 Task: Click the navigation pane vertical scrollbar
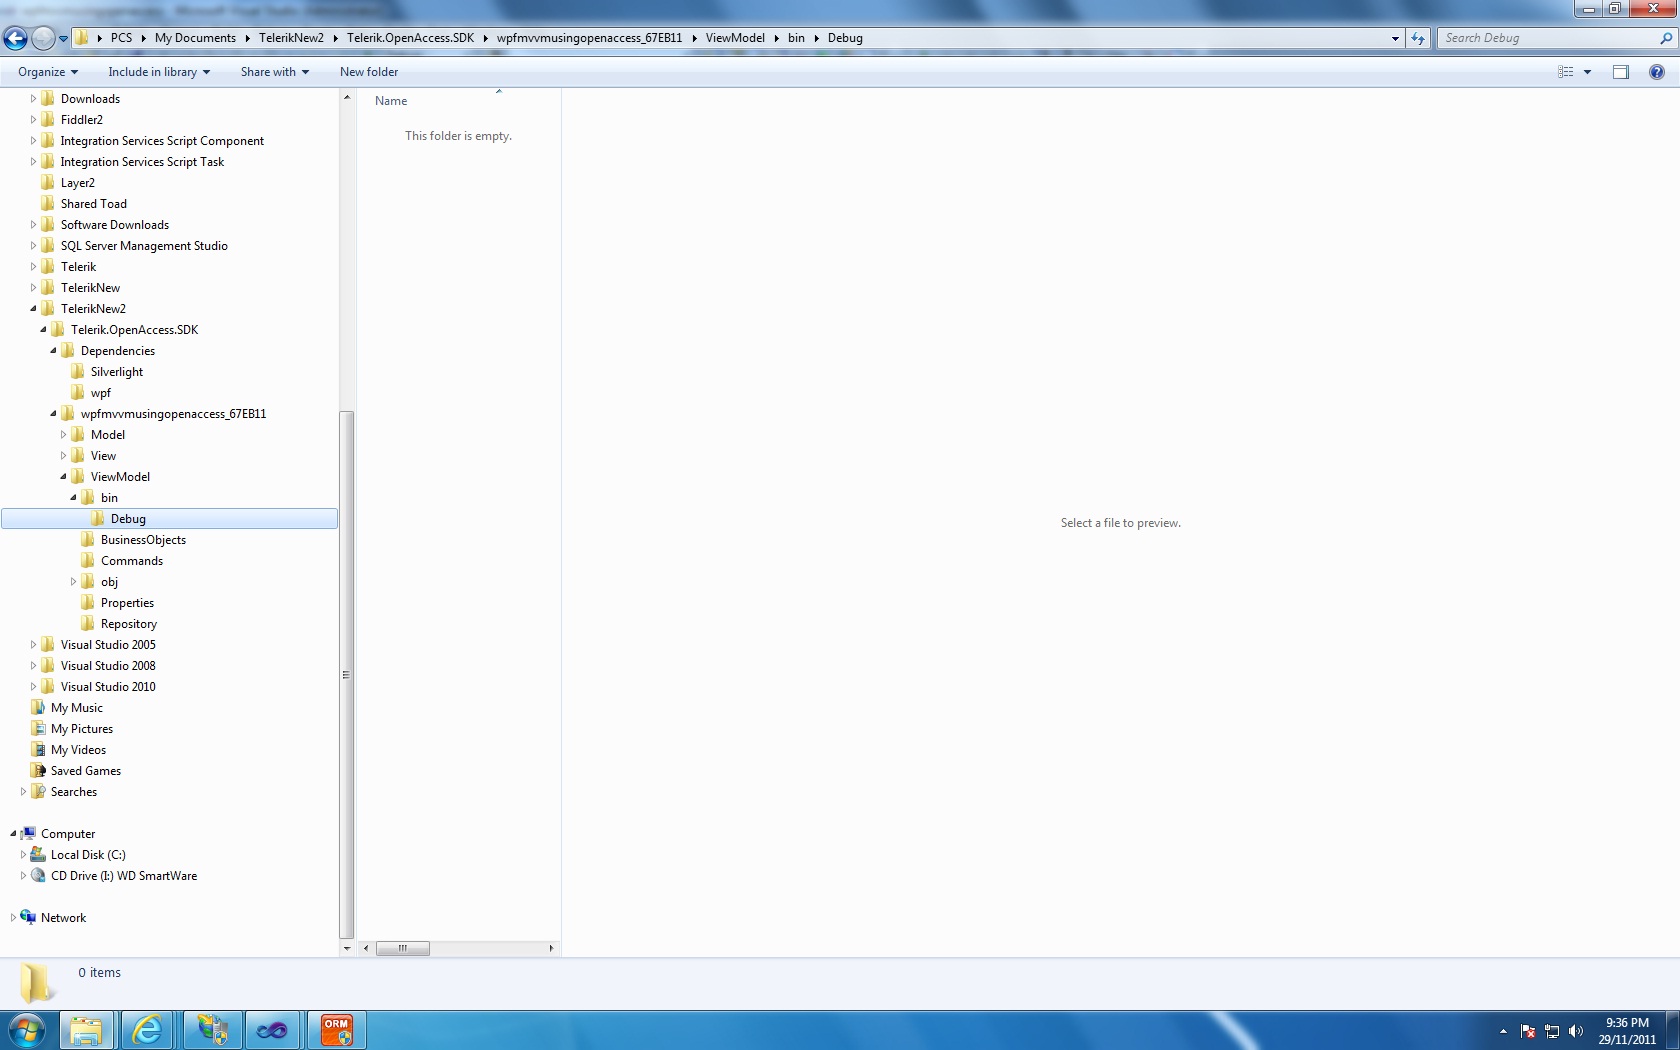347,675
